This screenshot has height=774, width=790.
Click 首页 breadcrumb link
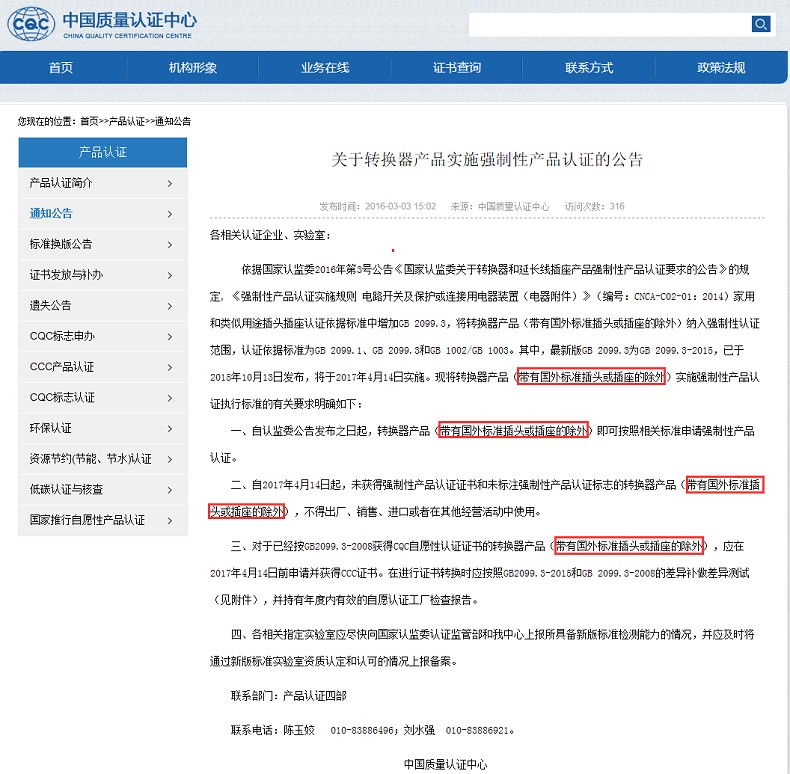89,121
